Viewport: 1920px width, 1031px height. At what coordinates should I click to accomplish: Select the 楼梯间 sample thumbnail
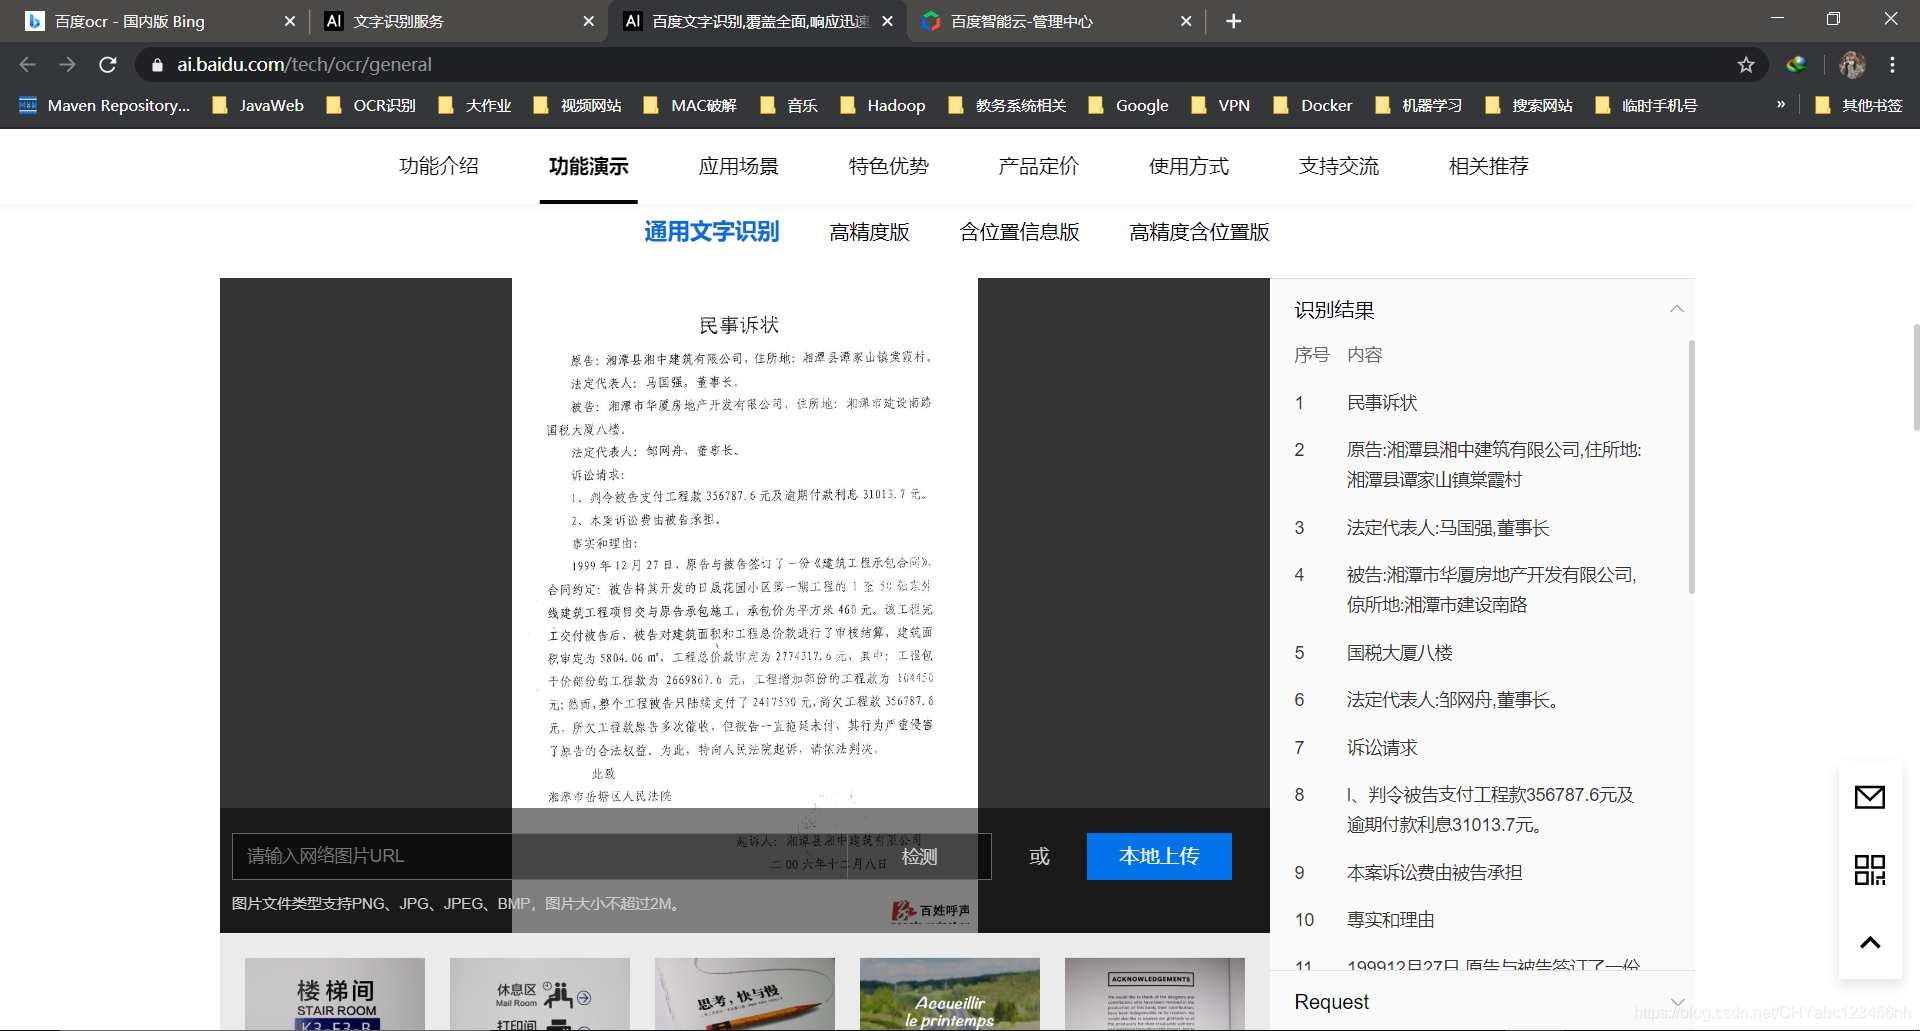[x=335, y=994]
